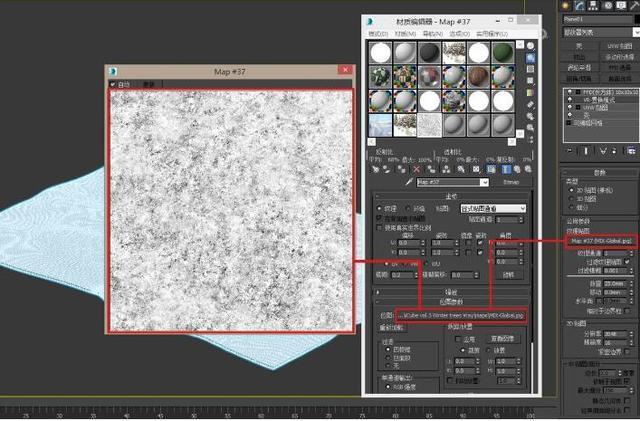
Task: Click Put Material to Scene icon
Action: [387, 169]
